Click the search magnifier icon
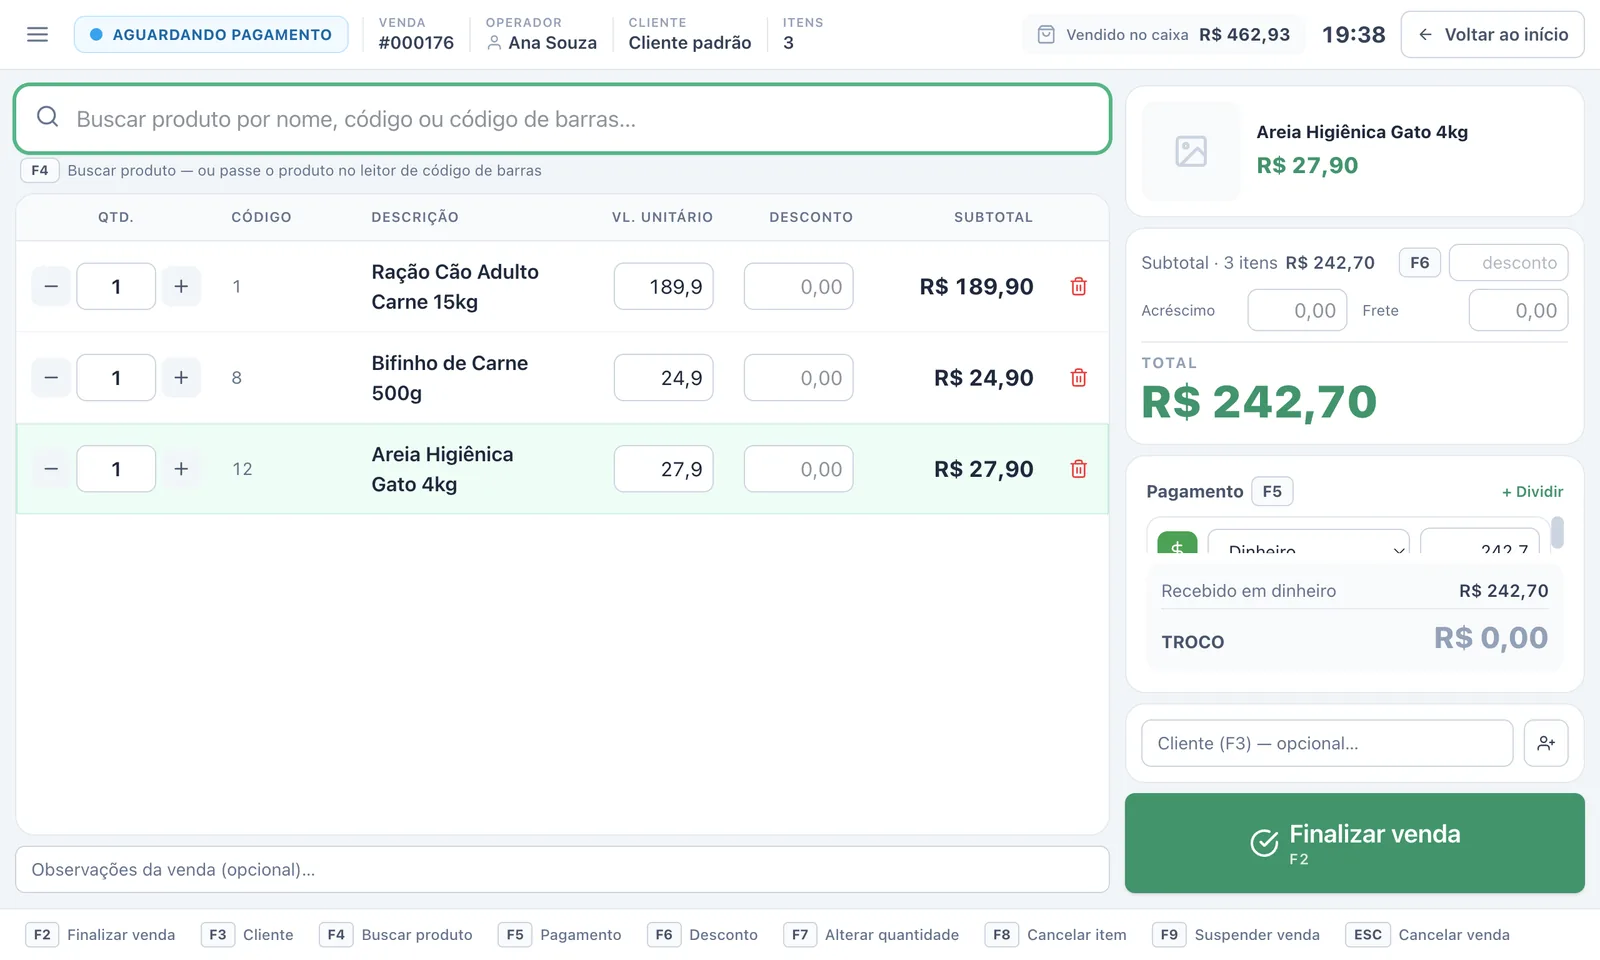Viewport: 1600px width, 960px height. coord(47,118)
